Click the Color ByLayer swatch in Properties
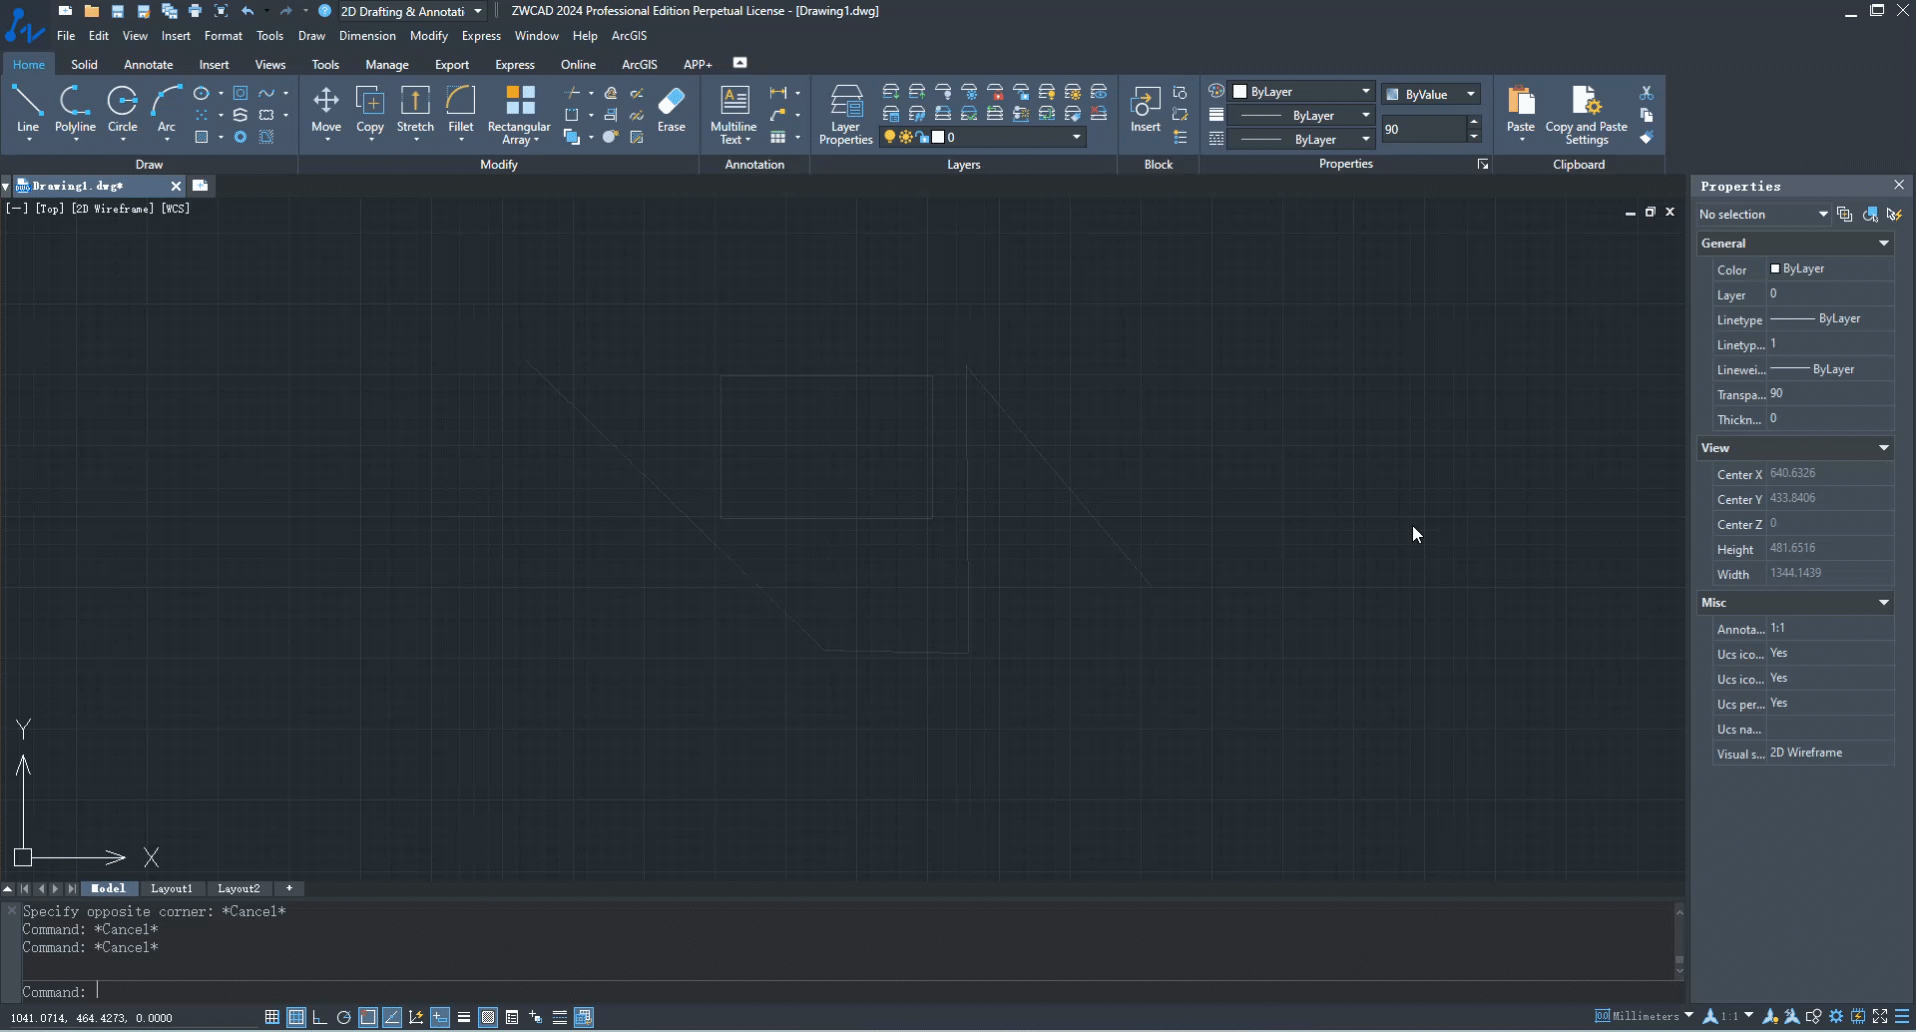The height and width of the screenshot is (1032, 1916). tap(1774, 268)
